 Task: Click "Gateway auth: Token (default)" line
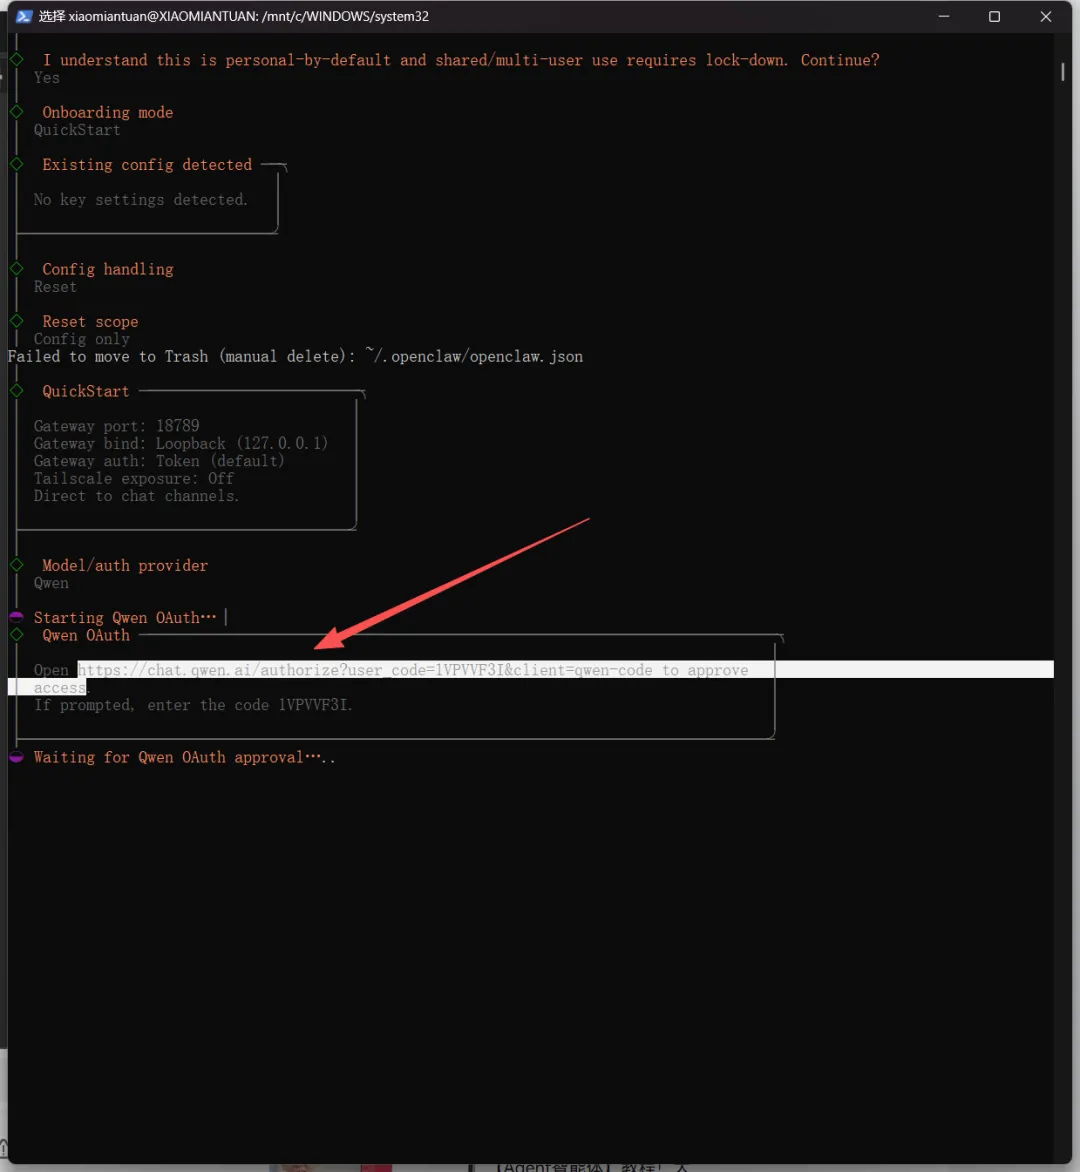(x=159, y=461)
